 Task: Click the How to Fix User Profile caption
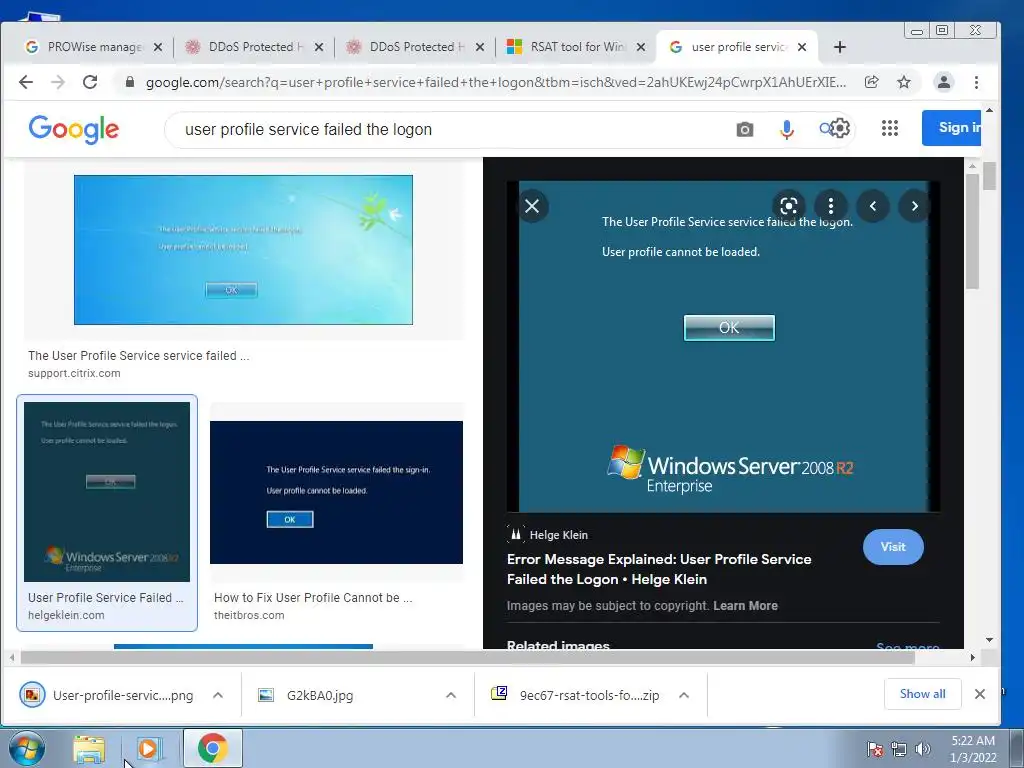tap(313, 598)
